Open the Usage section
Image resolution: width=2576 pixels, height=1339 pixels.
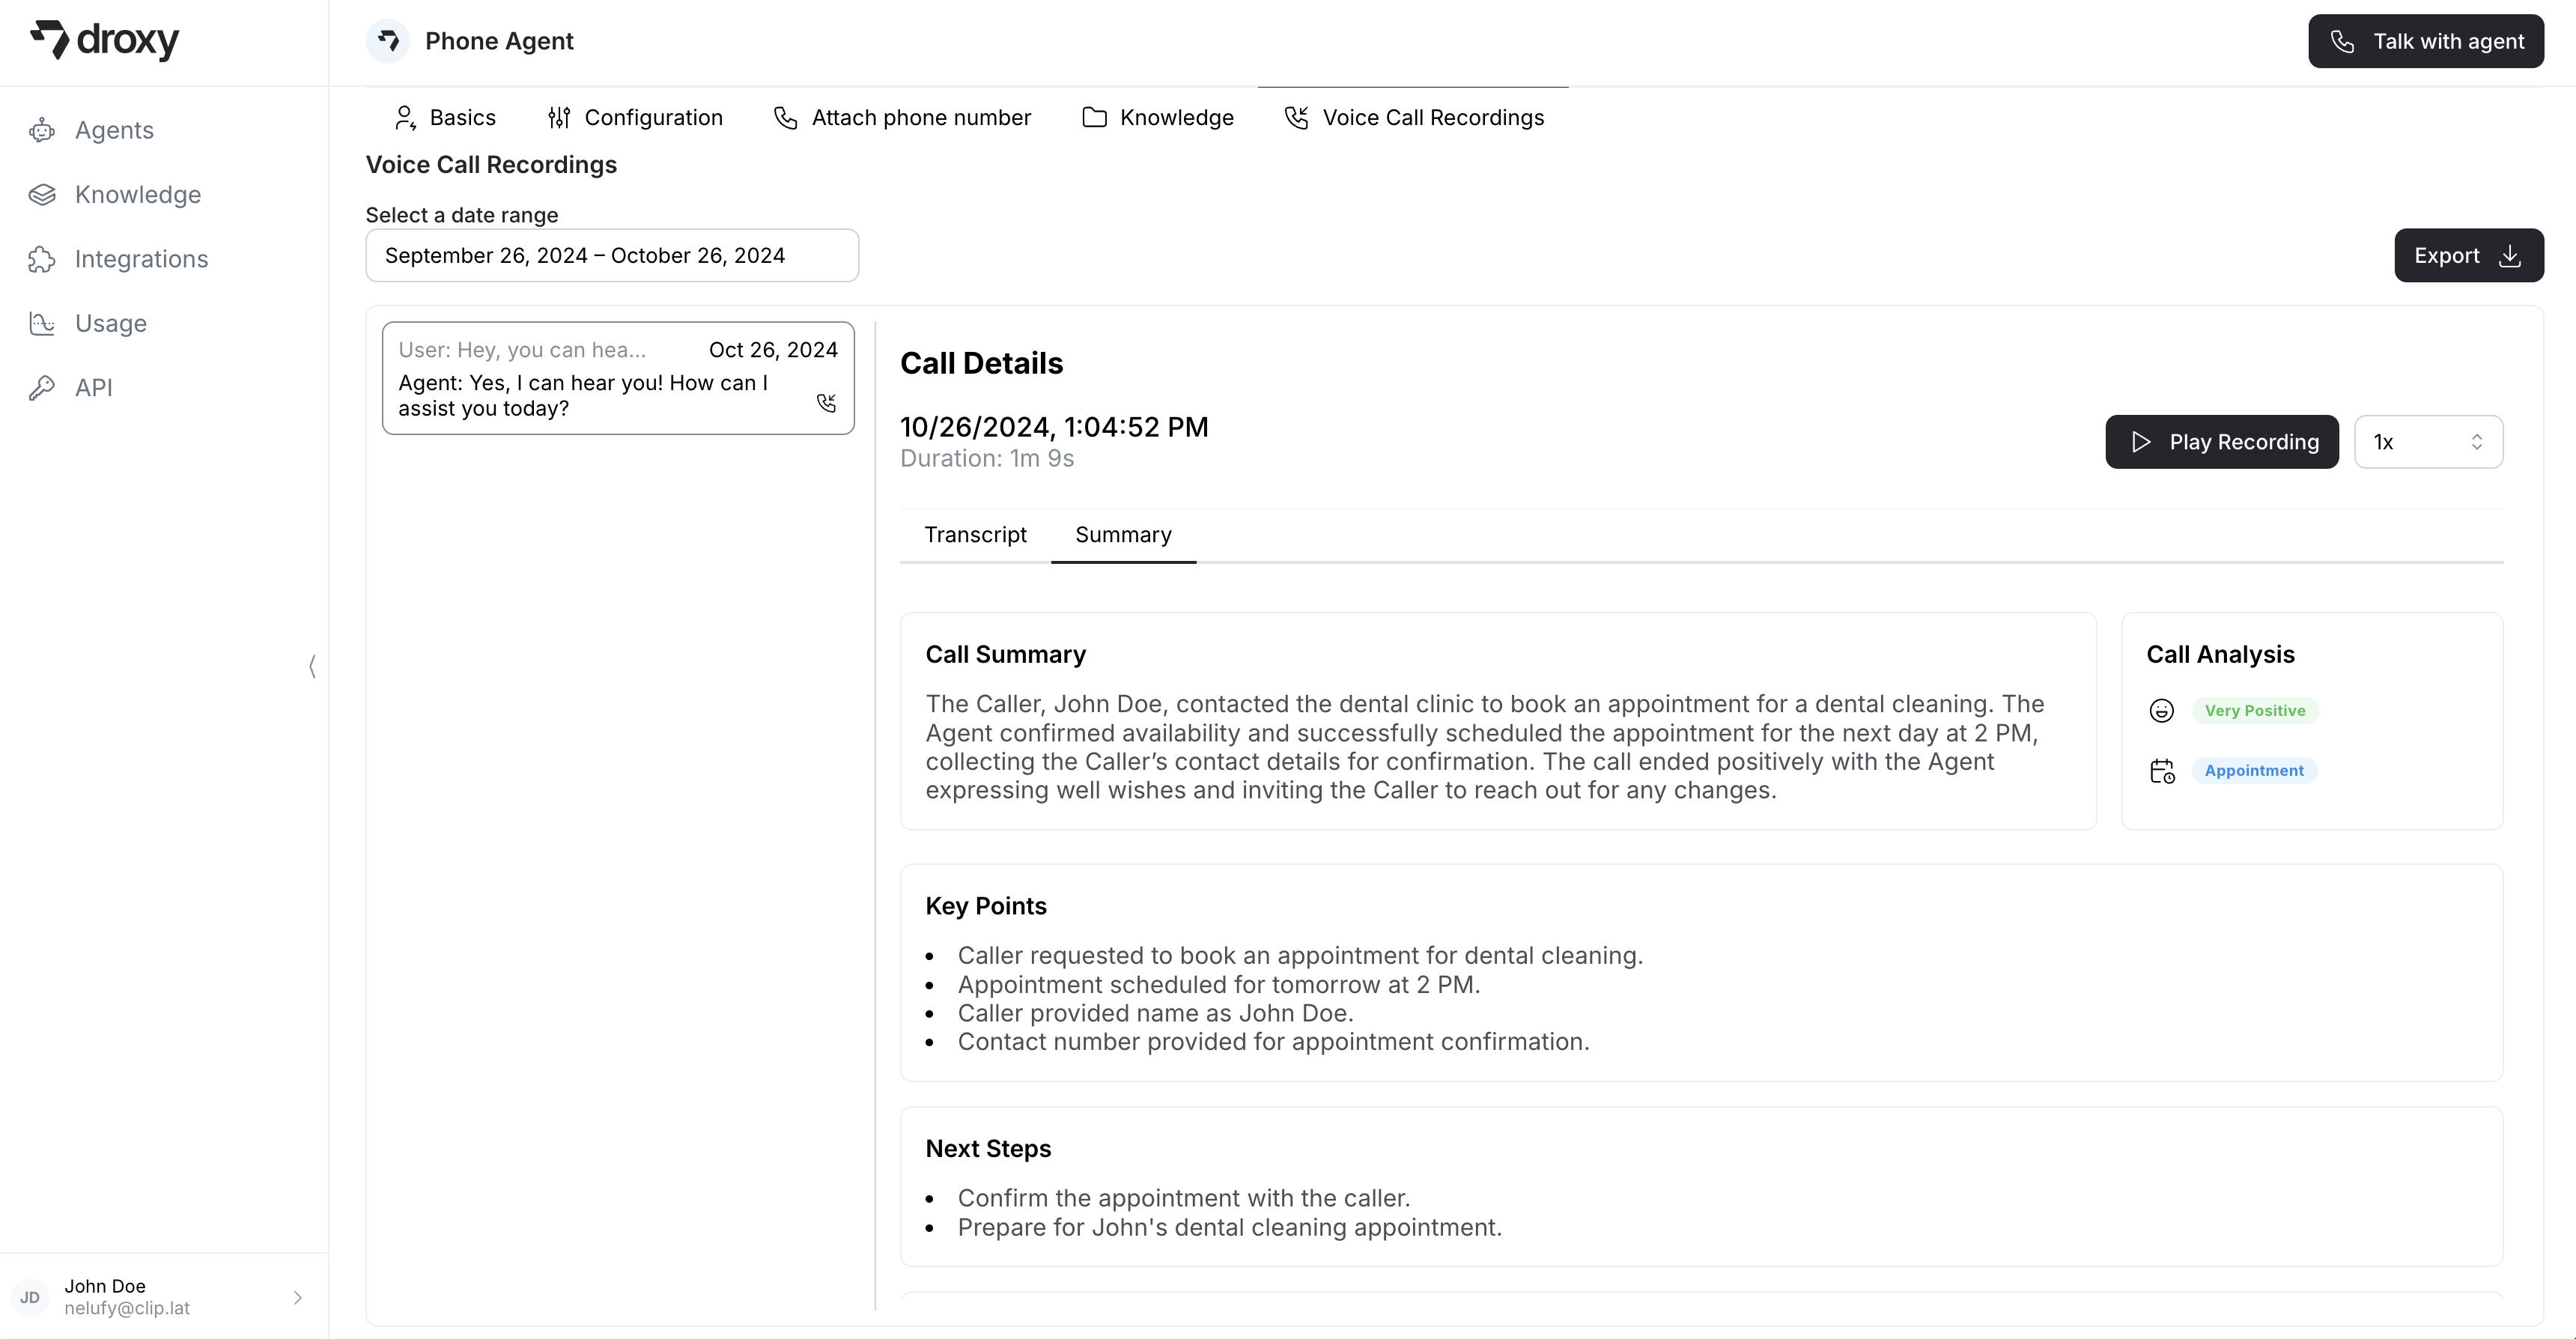click(x=110, y=323)
